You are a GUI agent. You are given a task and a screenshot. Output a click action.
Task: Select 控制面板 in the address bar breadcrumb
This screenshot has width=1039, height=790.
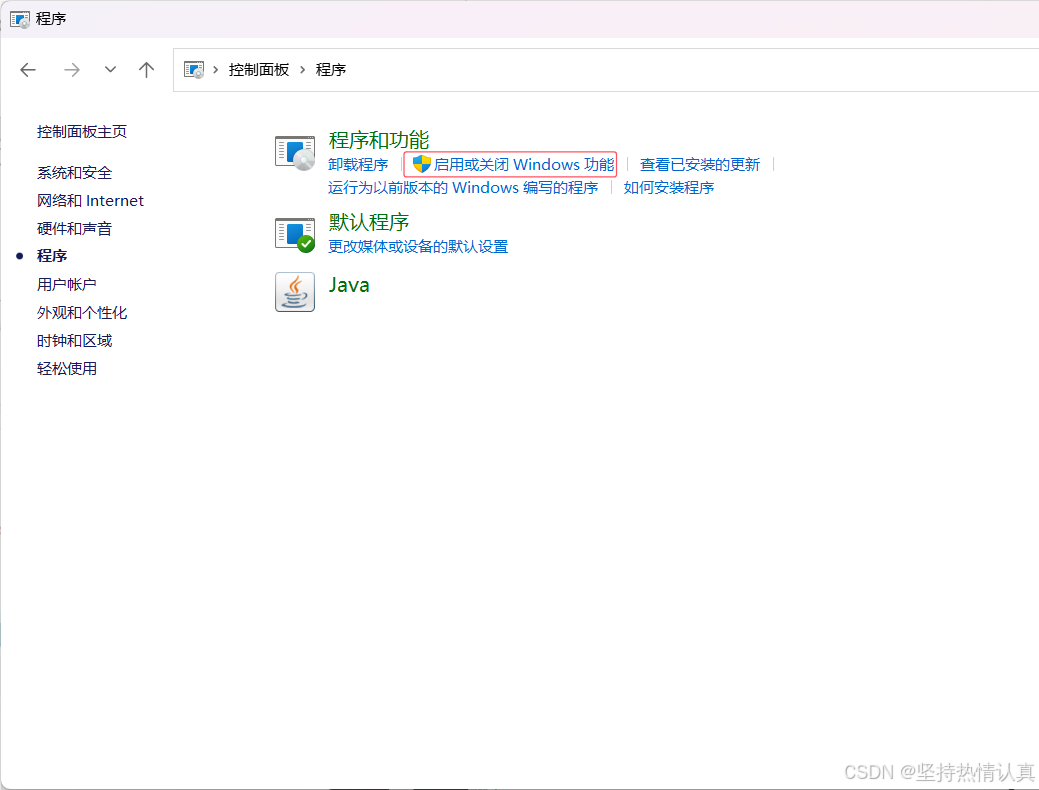(x=259, y=70)
